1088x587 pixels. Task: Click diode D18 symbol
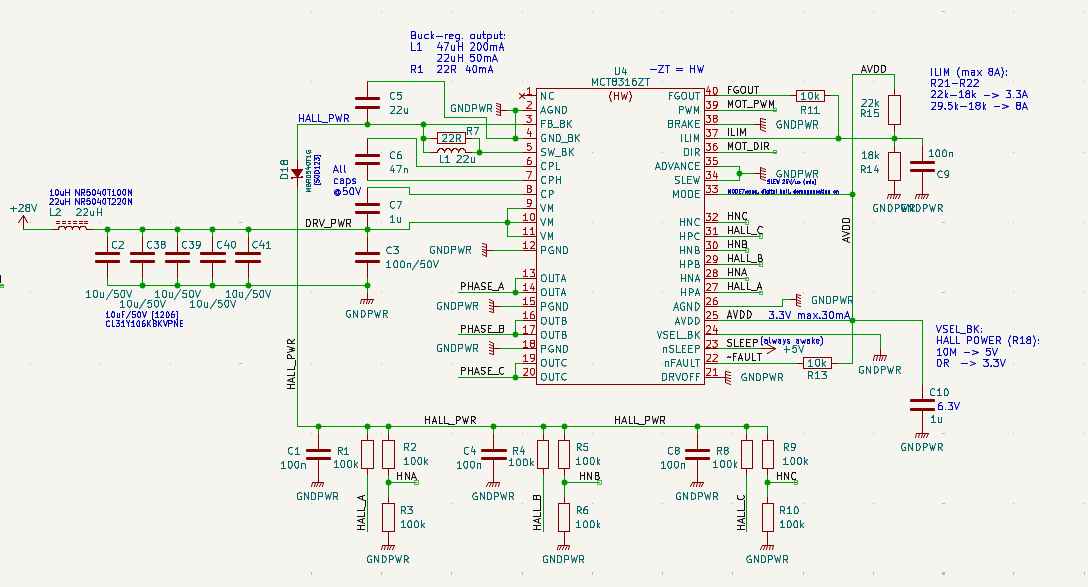click(297, 173)
